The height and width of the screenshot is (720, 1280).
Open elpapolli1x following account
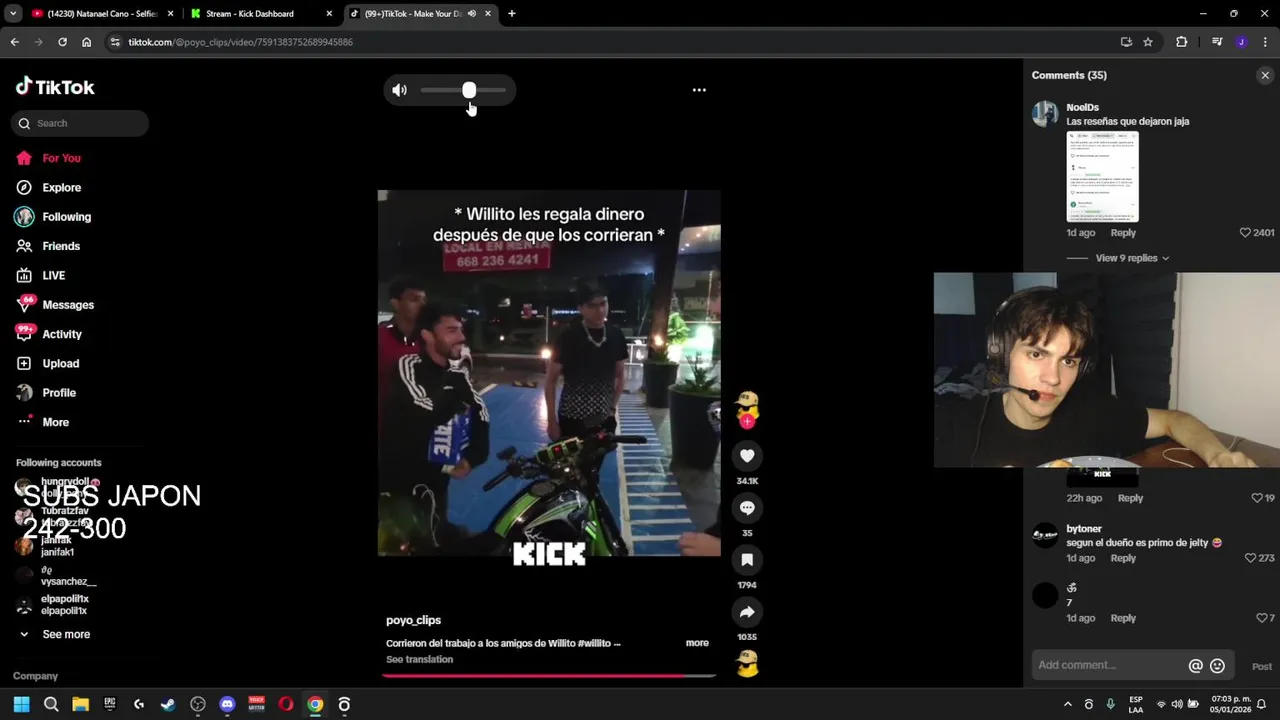[x=64, y=605]
